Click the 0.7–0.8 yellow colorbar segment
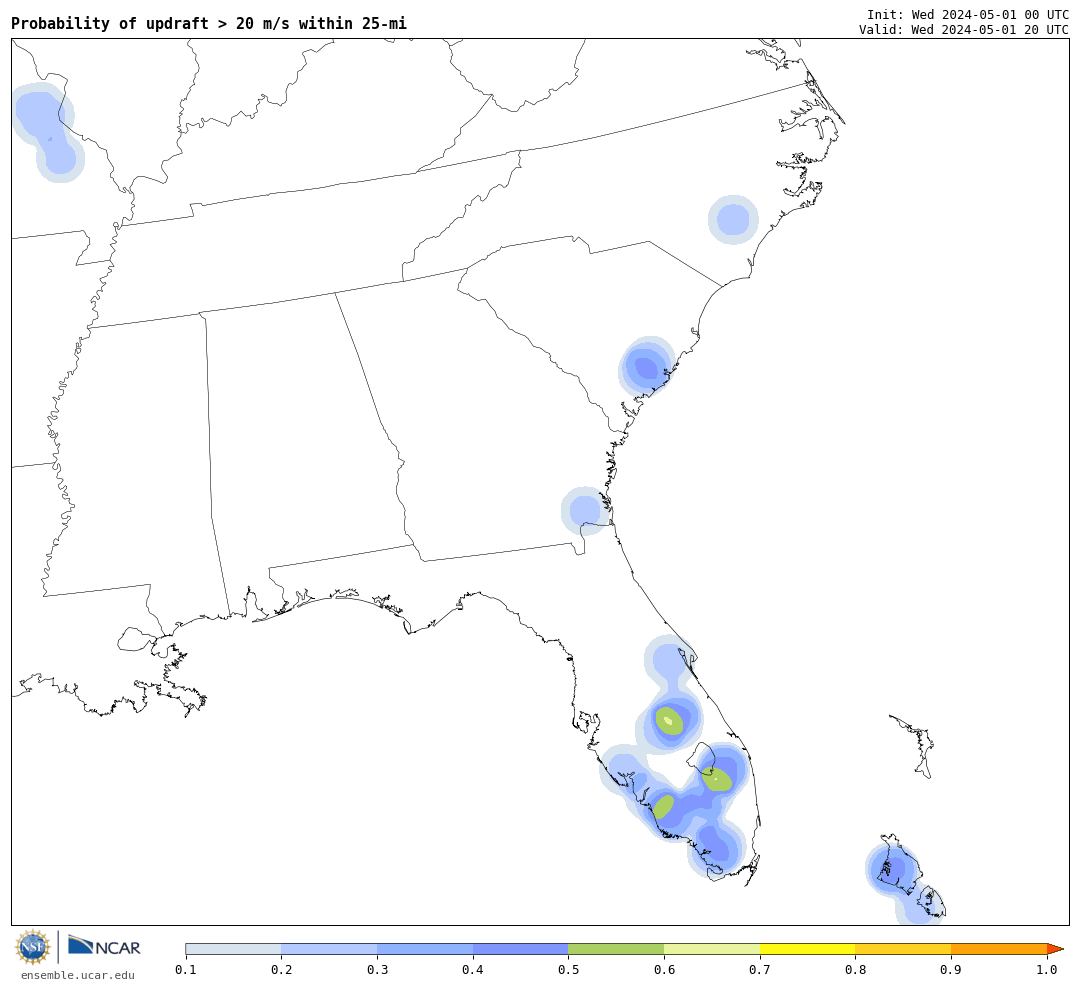The image size is (1080, 988). 807,949
